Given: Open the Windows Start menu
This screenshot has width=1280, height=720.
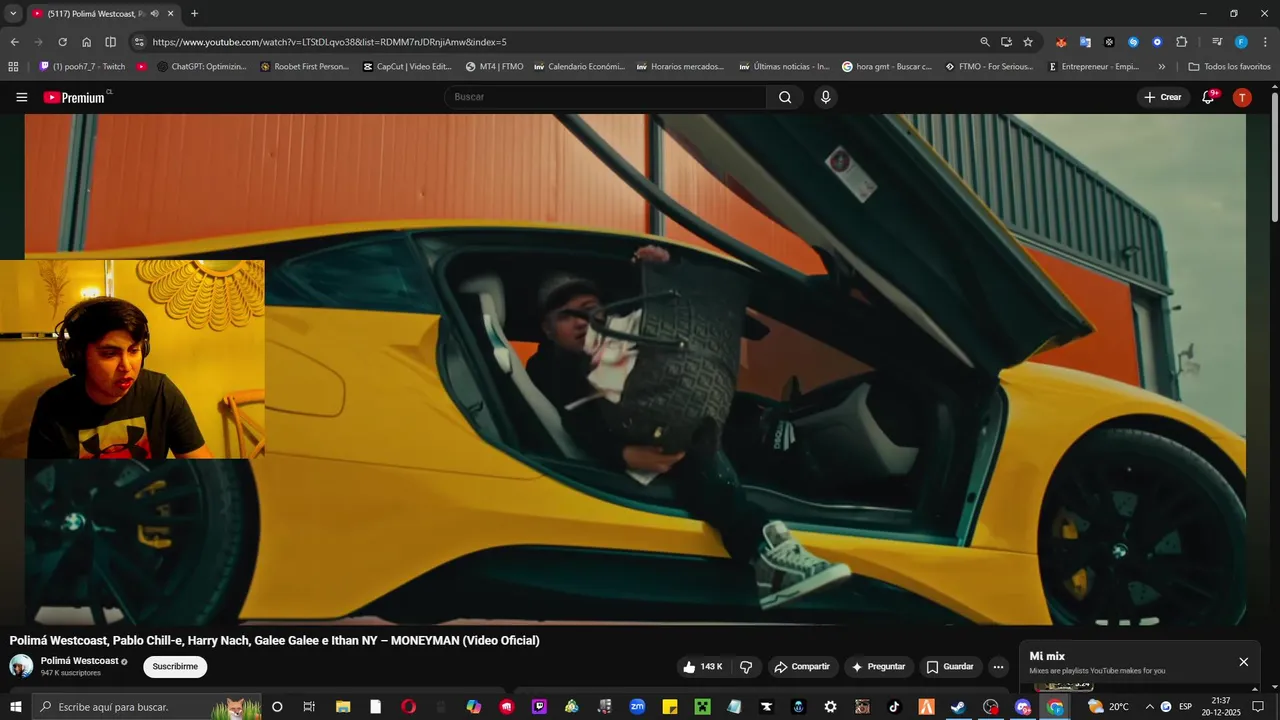Looking at the screenshot, I should click(15, 707).
